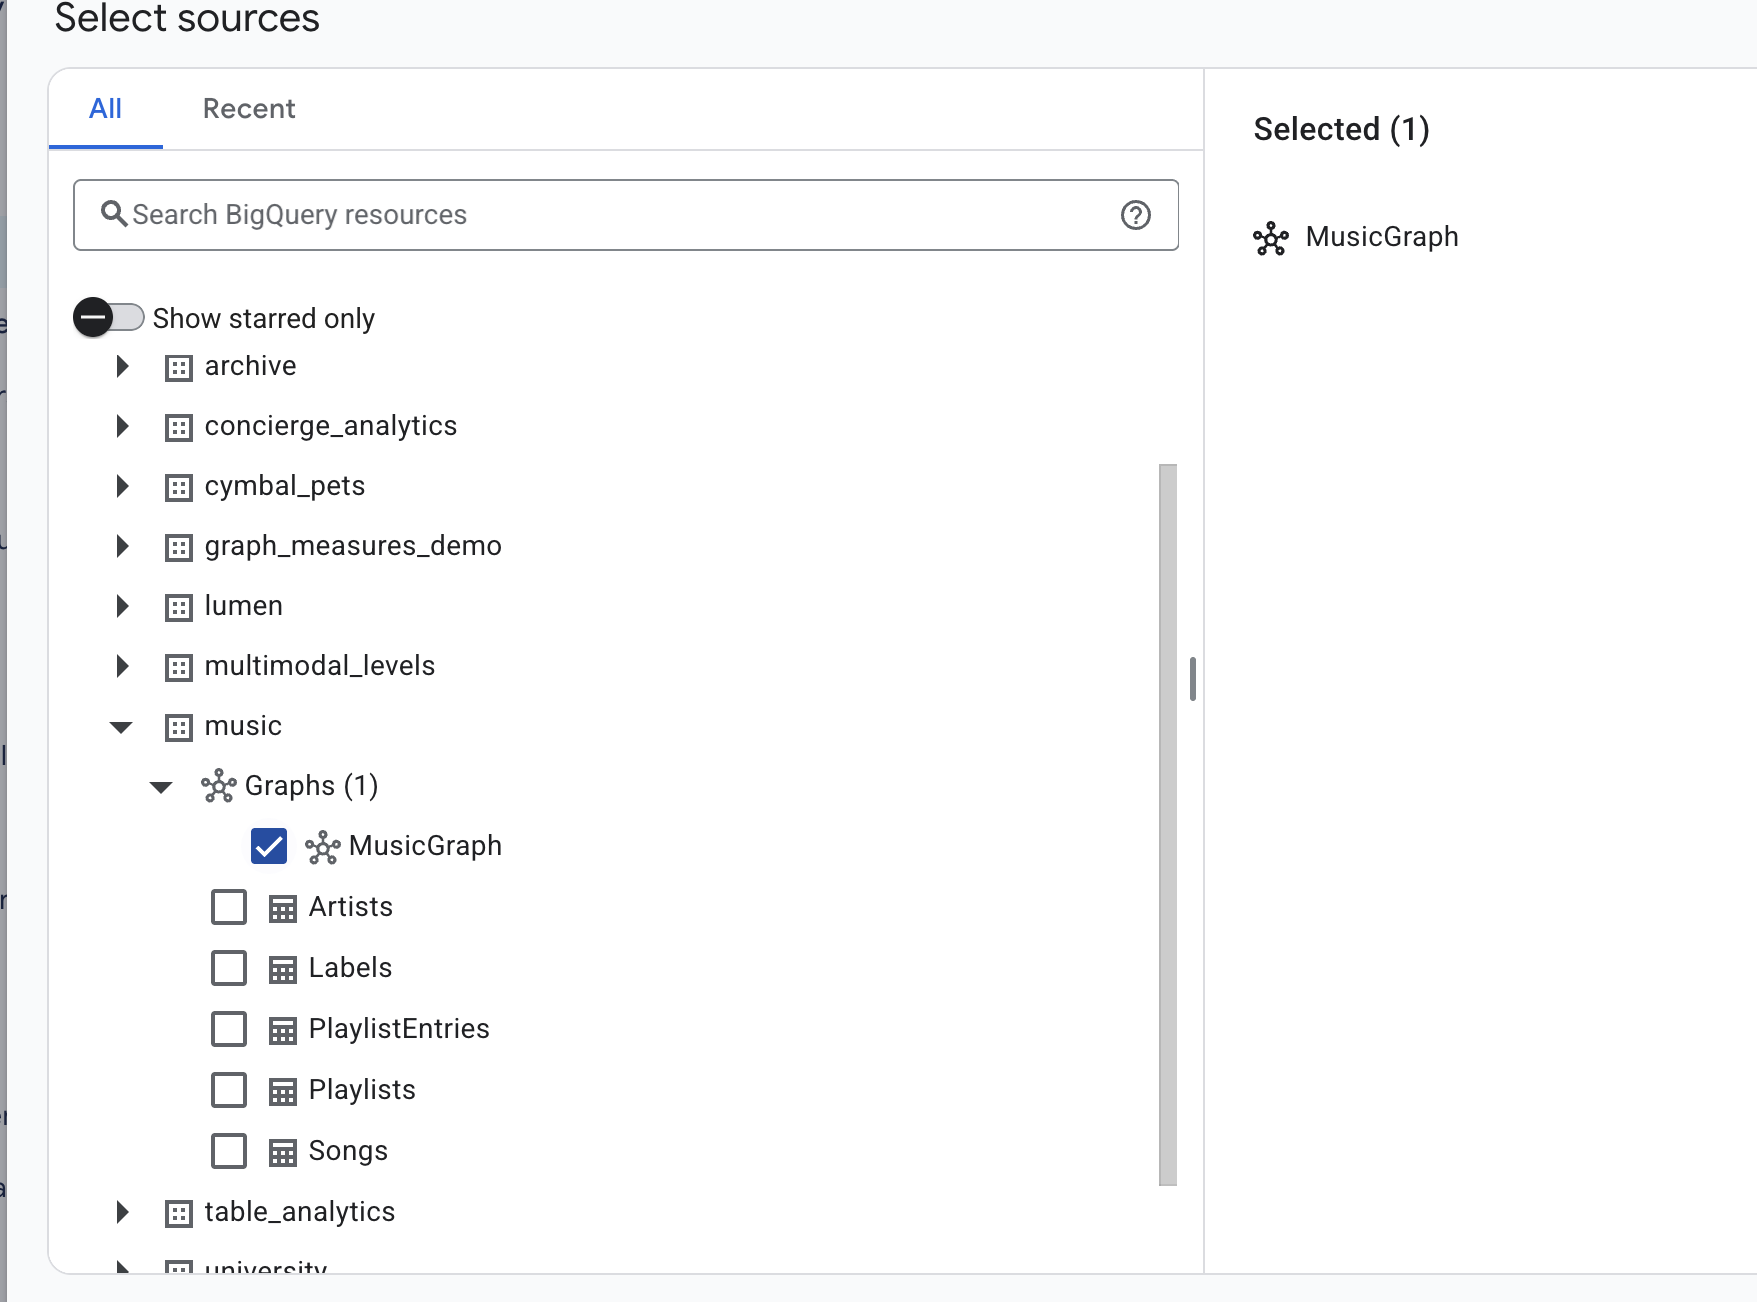
Task: Switch to the All tab
Action: [106, 109]
